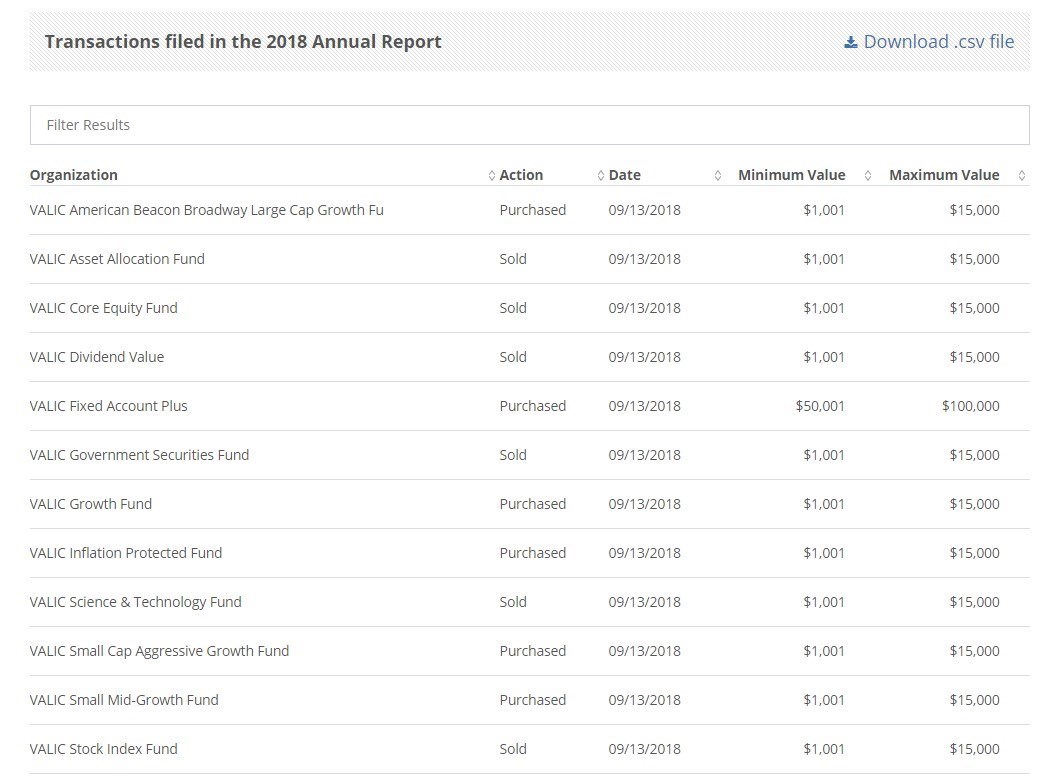This screenshot has height=776, width=1052.
Task: Open the Download .csv file link
Action: (938, 42)
